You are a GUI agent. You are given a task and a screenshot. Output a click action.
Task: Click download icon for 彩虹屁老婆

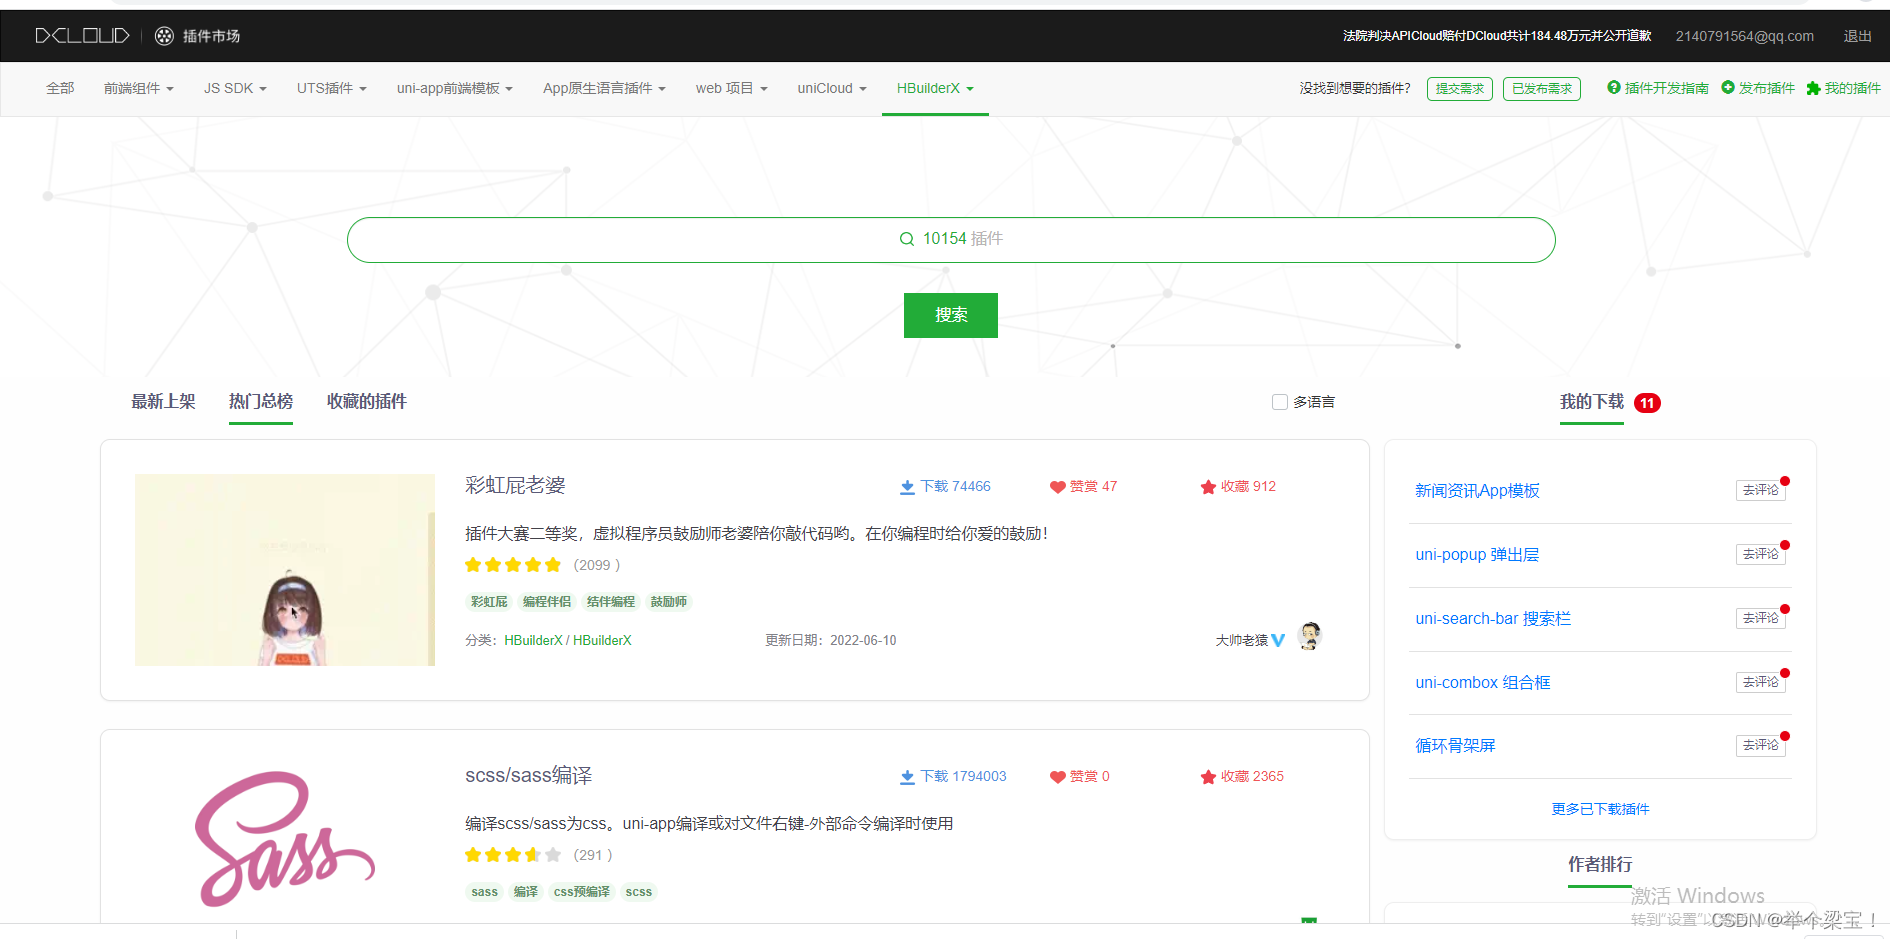pyautogui.click(x=907, y=487)
